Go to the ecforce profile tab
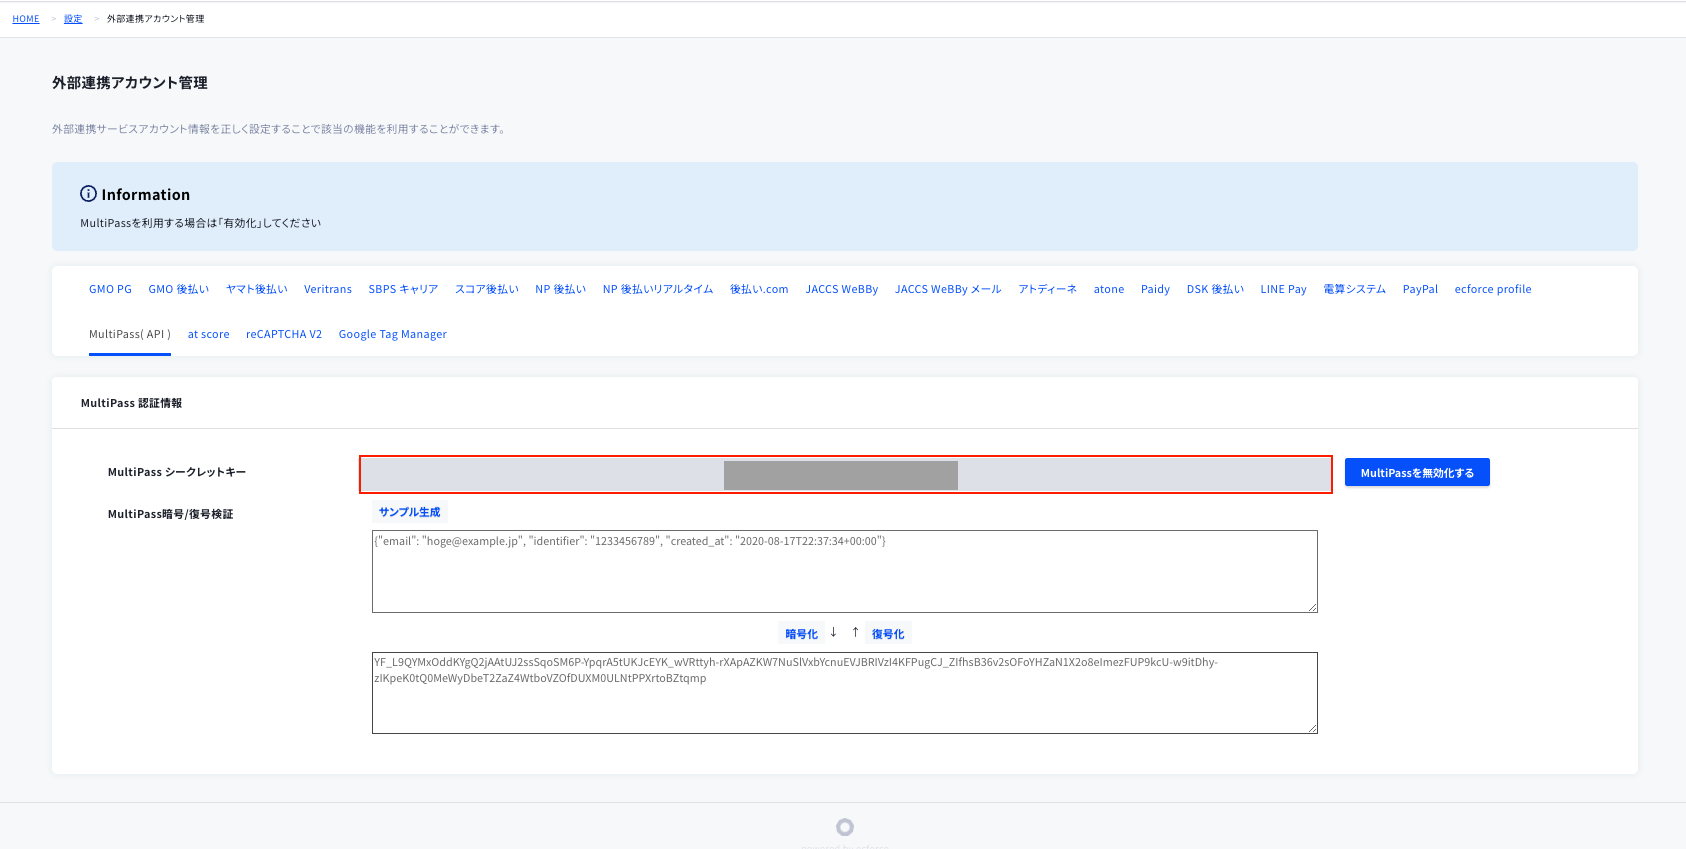This screenshot has width=1686, height=849. pyautogui.click(x=1493, y=289)
